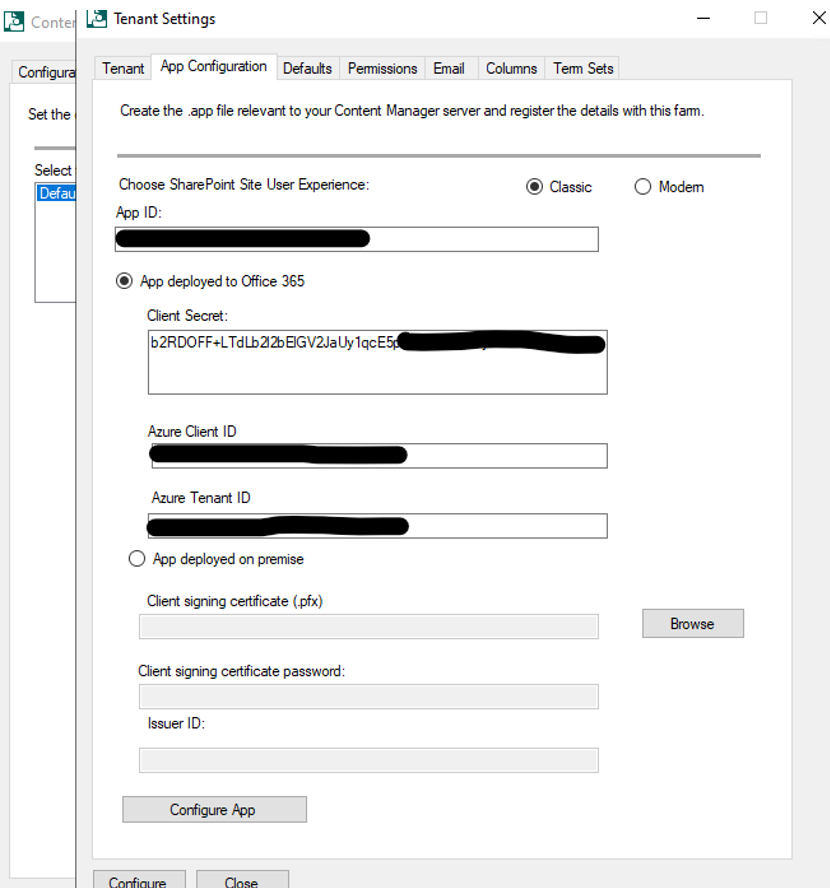Screen dimensions: 830x888
Task: Open the Defaults tab
Action: [307, 68]
